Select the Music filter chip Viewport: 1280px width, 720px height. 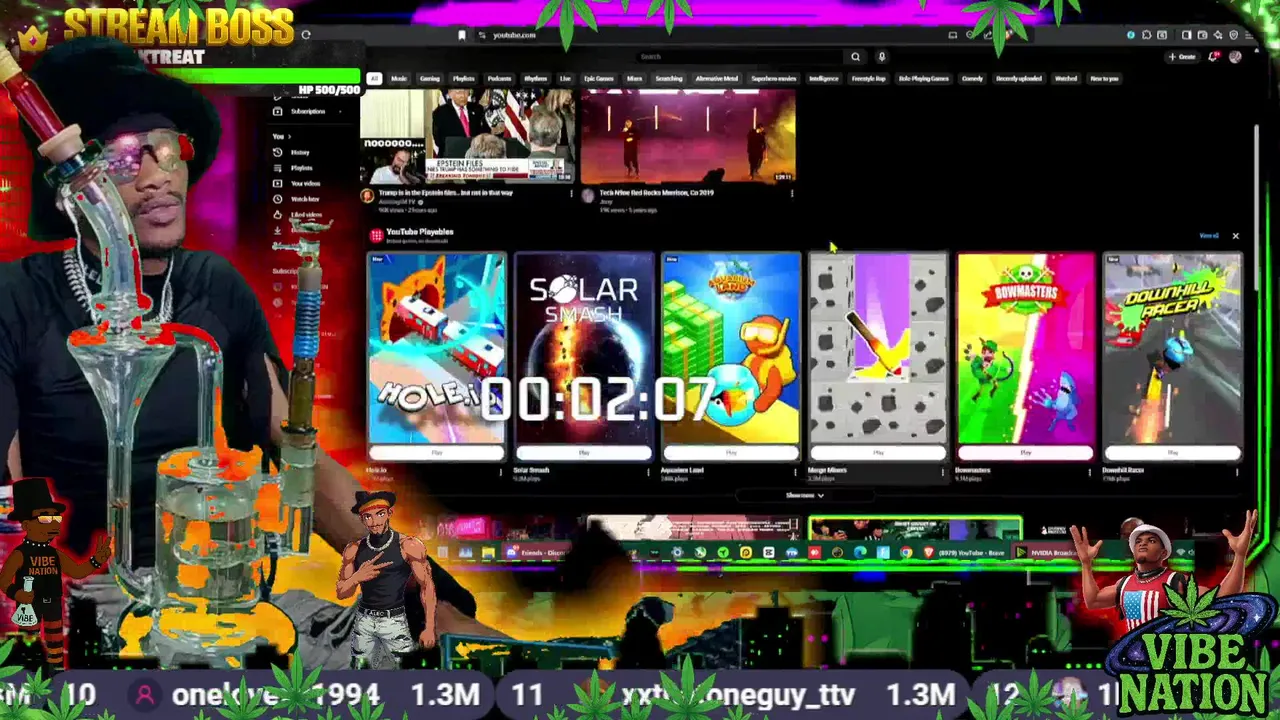(399, 78)
